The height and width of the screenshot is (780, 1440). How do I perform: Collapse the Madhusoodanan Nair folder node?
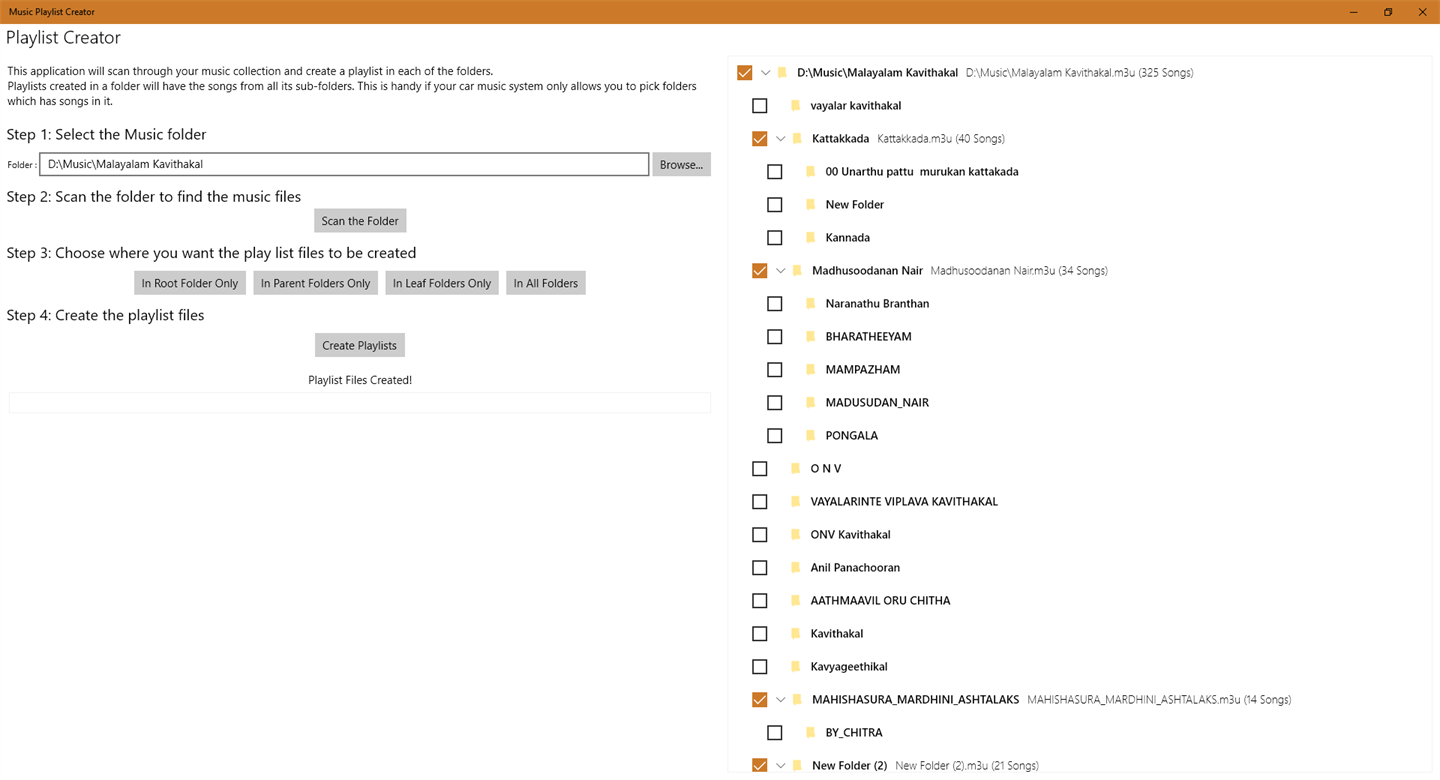tap(781, 270)
